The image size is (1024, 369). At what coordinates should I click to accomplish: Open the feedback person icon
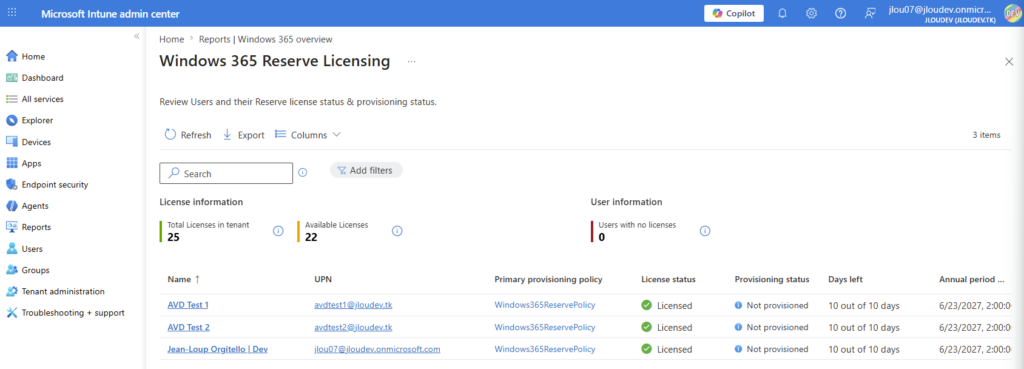[869, 14]
